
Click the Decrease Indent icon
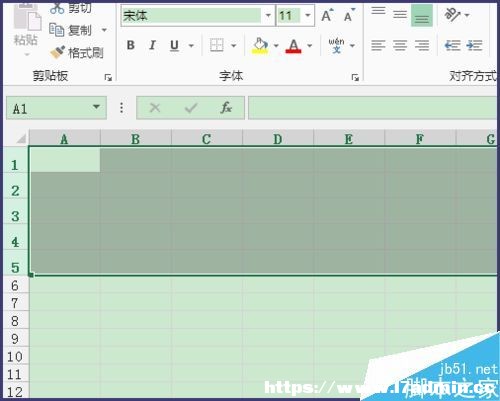[x=452, y=45]
